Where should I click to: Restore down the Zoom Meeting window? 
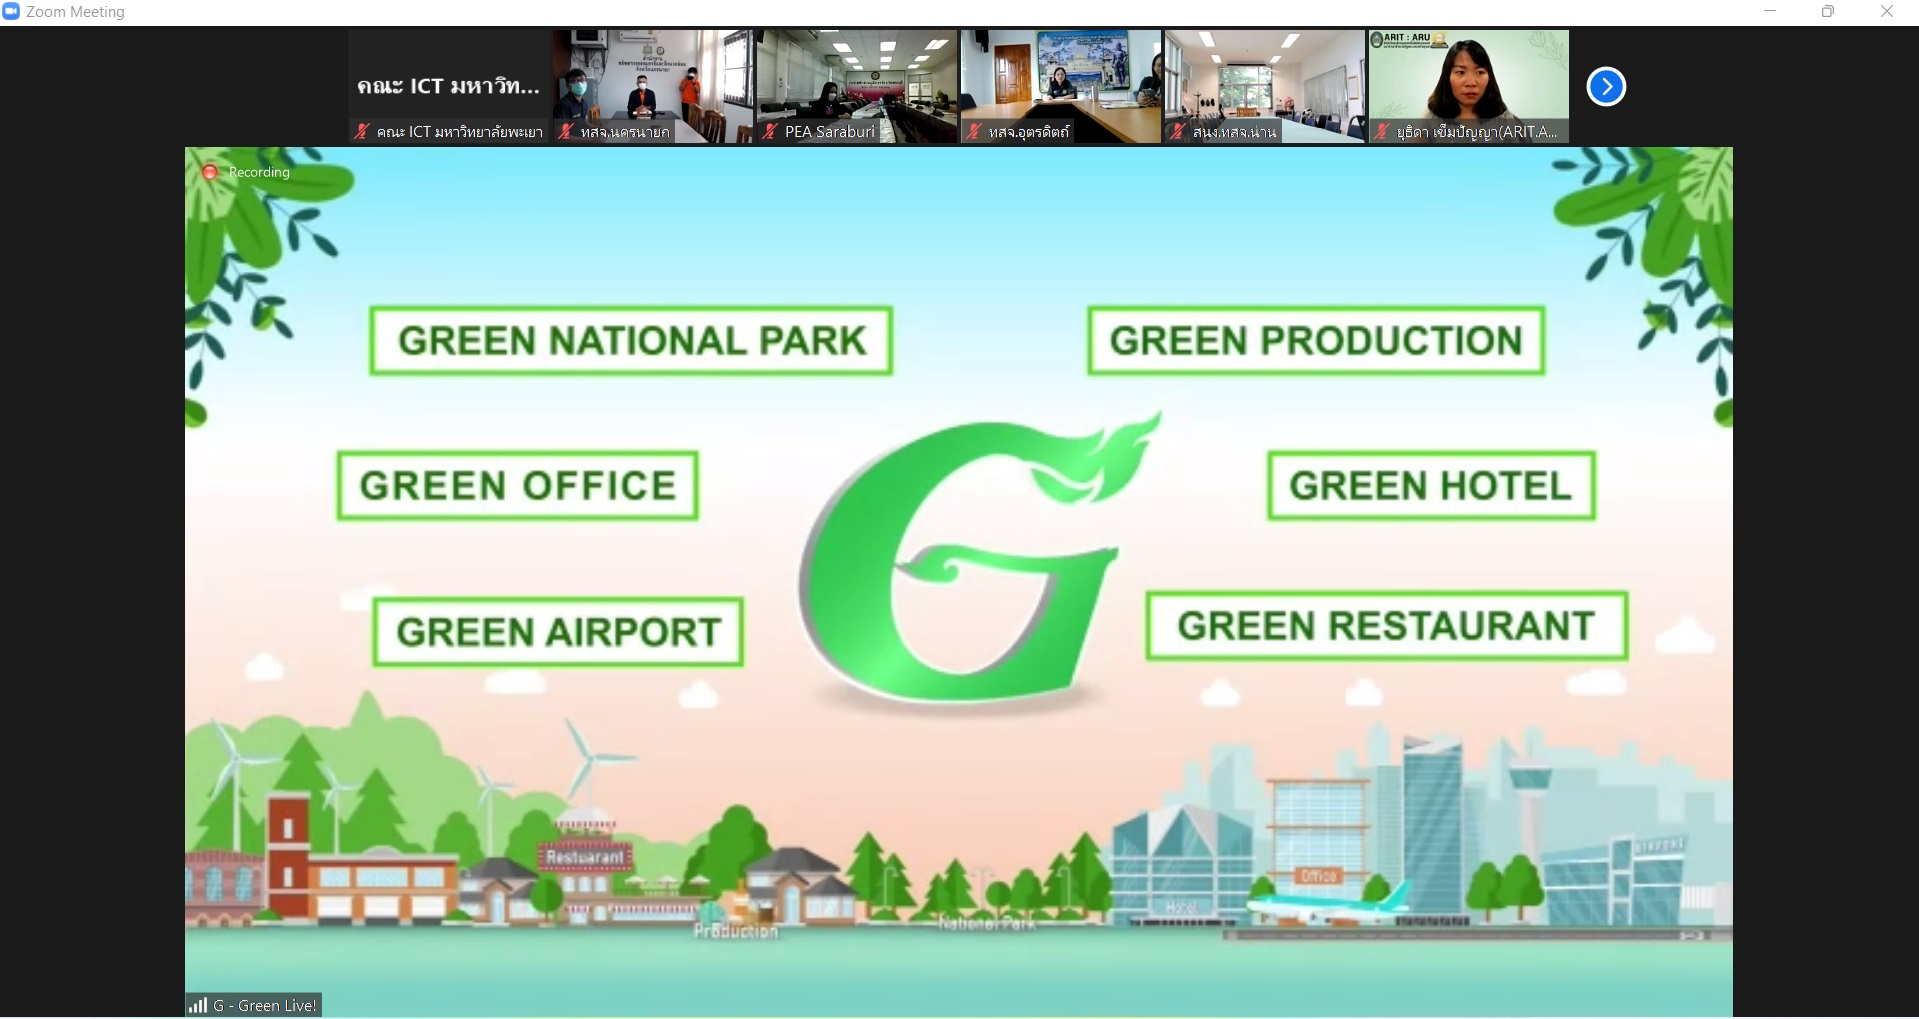pyautogui.click(x=1827, y=12)
